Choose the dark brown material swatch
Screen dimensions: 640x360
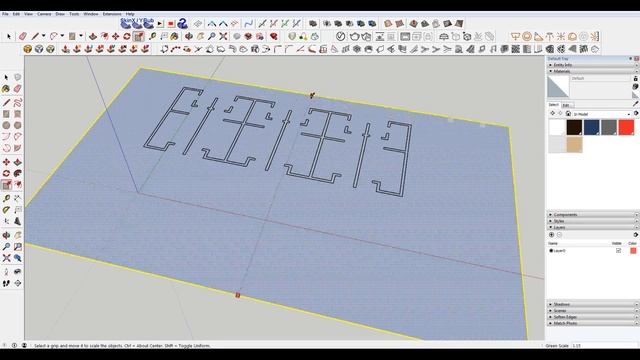(x=574, y=127)
